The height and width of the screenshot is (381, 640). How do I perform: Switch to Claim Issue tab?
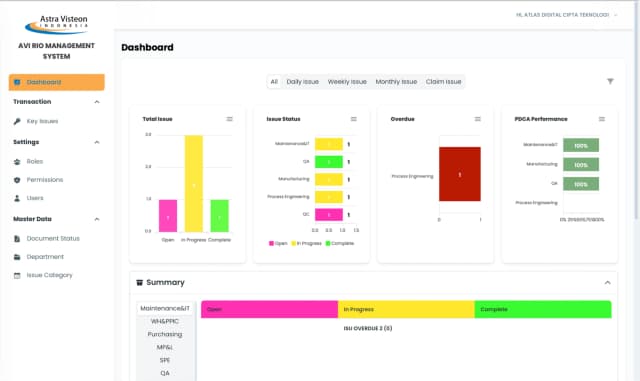(443, 82)
